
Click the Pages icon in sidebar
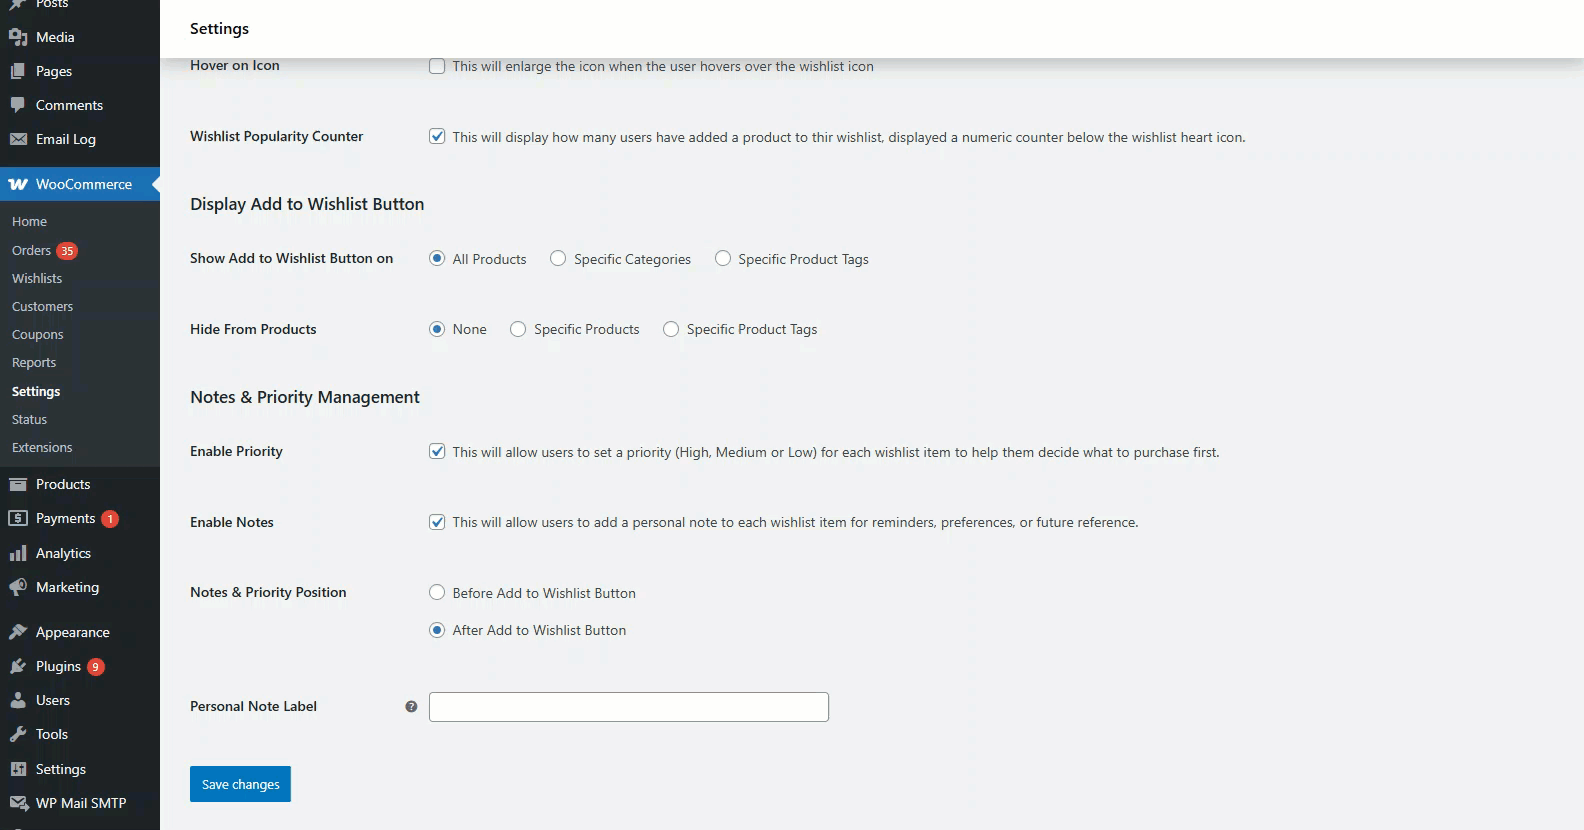18,71
